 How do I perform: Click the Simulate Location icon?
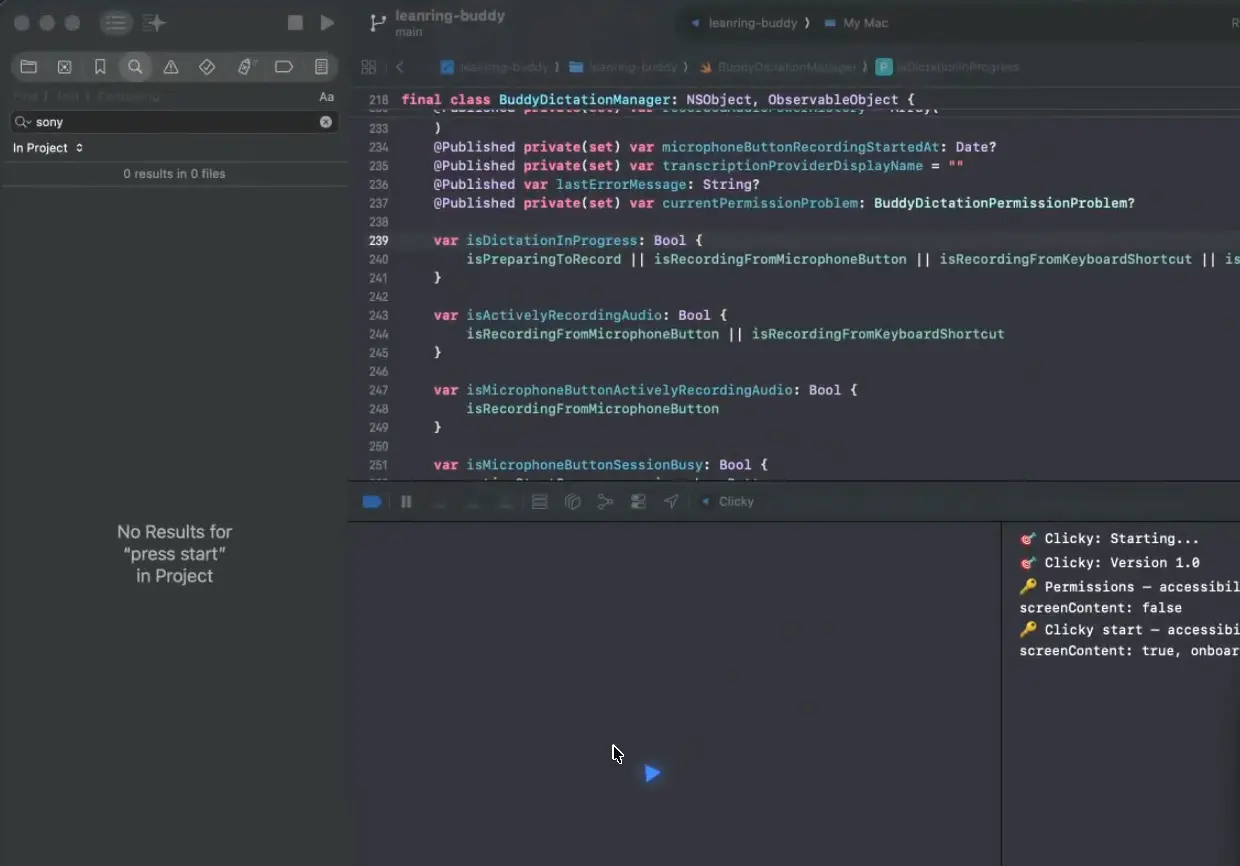pyautogui.click(x=671, y=501)
